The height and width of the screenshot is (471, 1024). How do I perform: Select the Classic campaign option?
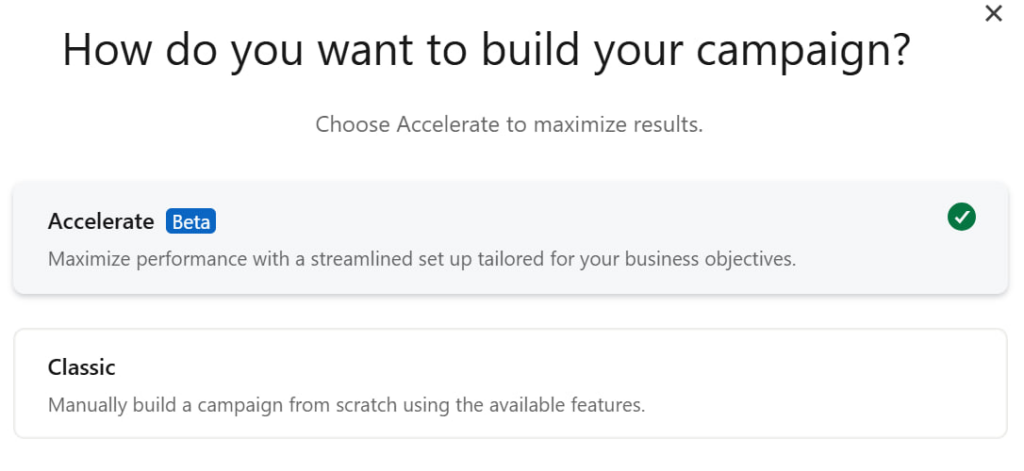(x=510, y=383)
